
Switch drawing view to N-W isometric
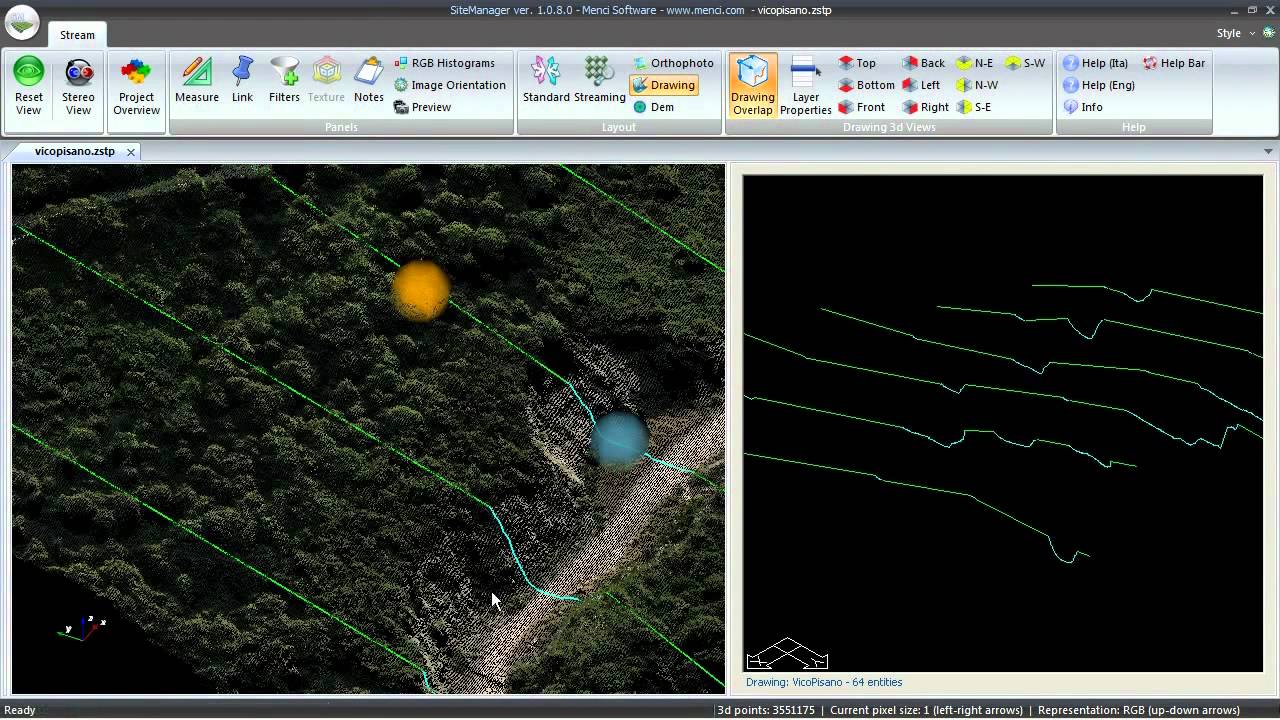[x=977, y=85]
